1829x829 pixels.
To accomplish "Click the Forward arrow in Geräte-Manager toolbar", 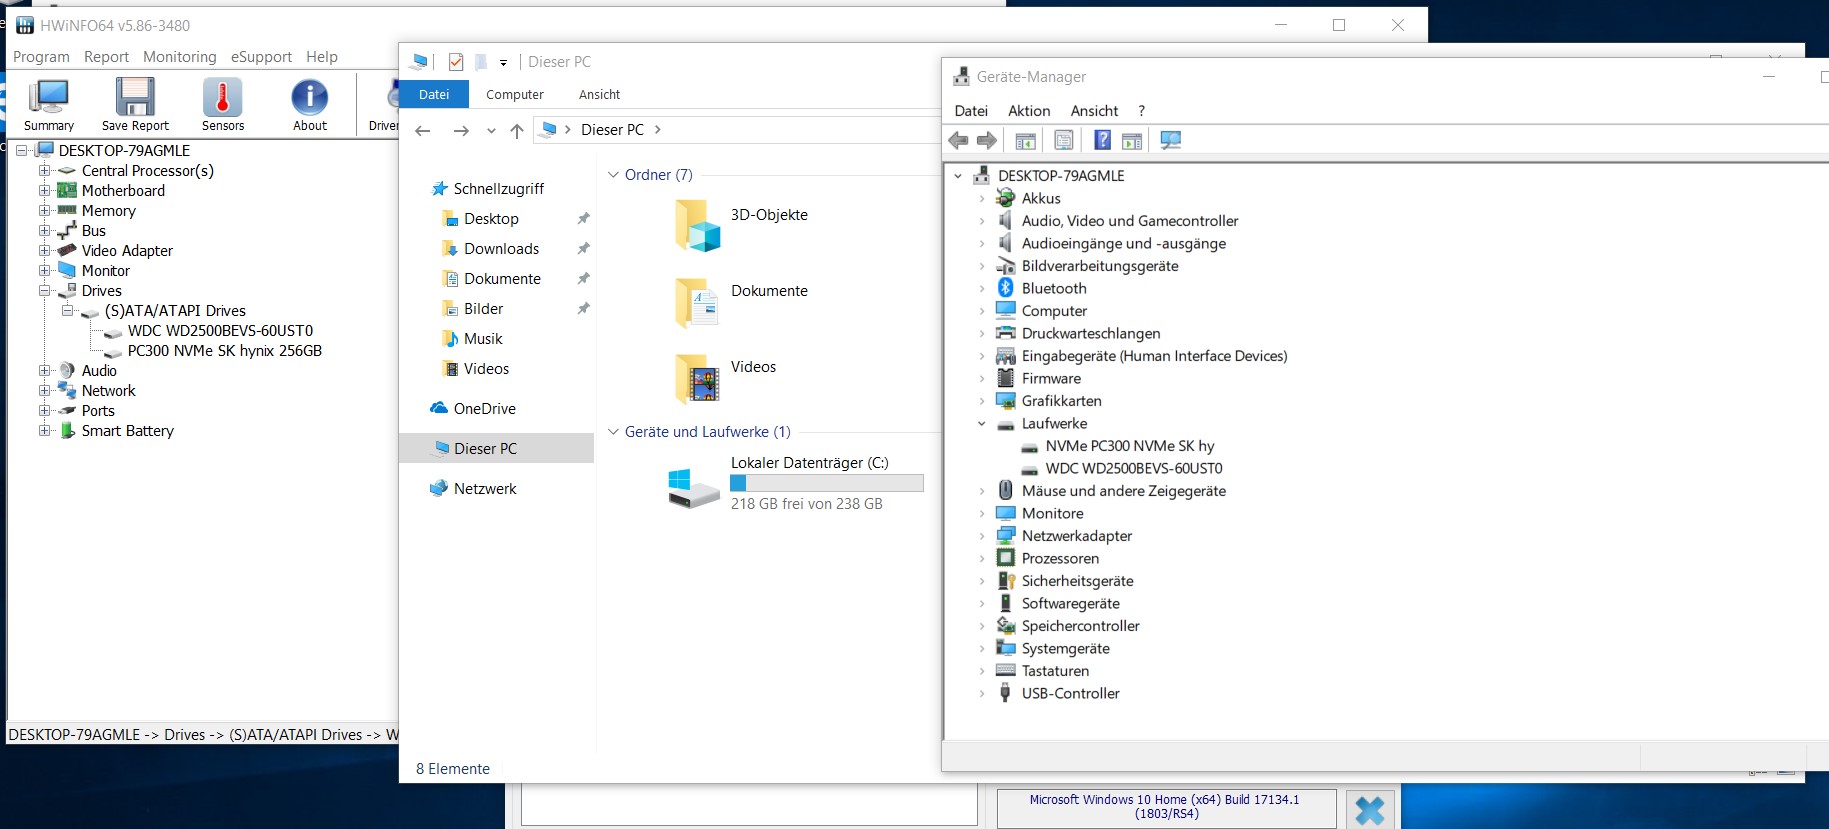I will [x=987, y=140].
